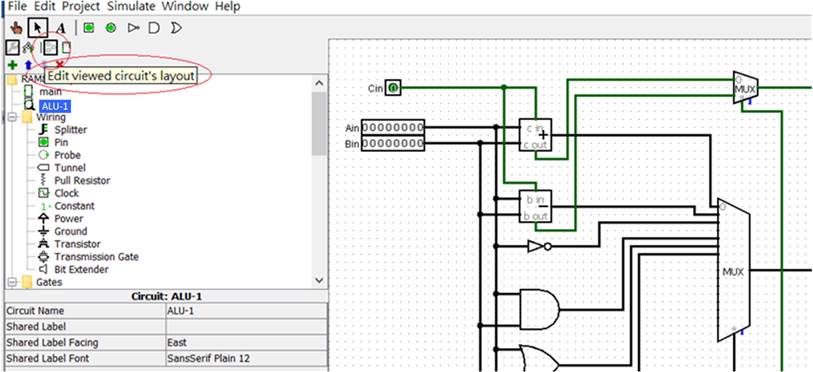Screen dimensions: 813x372
Task: Toggle first bit of Bin input
Action: [366, 143]
